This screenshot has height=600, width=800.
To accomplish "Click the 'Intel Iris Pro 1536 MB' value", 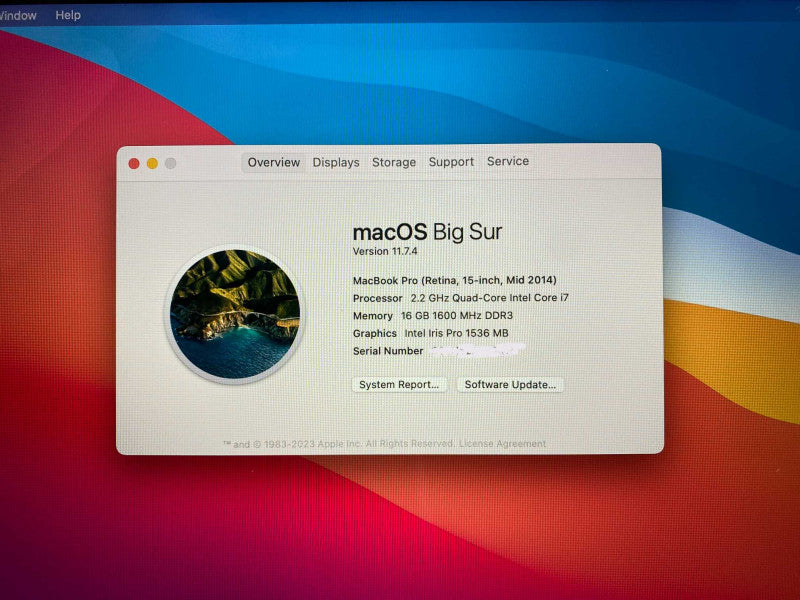I will point(456,333).
